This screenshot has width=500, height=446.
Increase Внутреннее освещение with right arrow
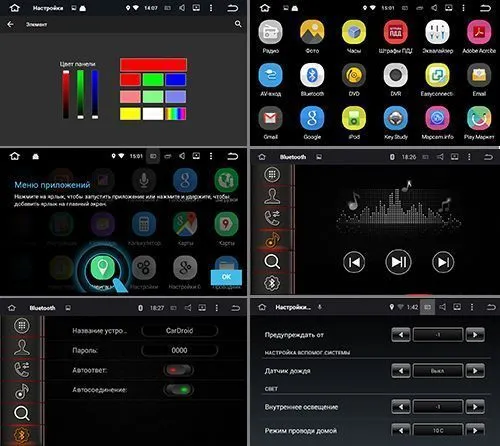tap(475, 407)
